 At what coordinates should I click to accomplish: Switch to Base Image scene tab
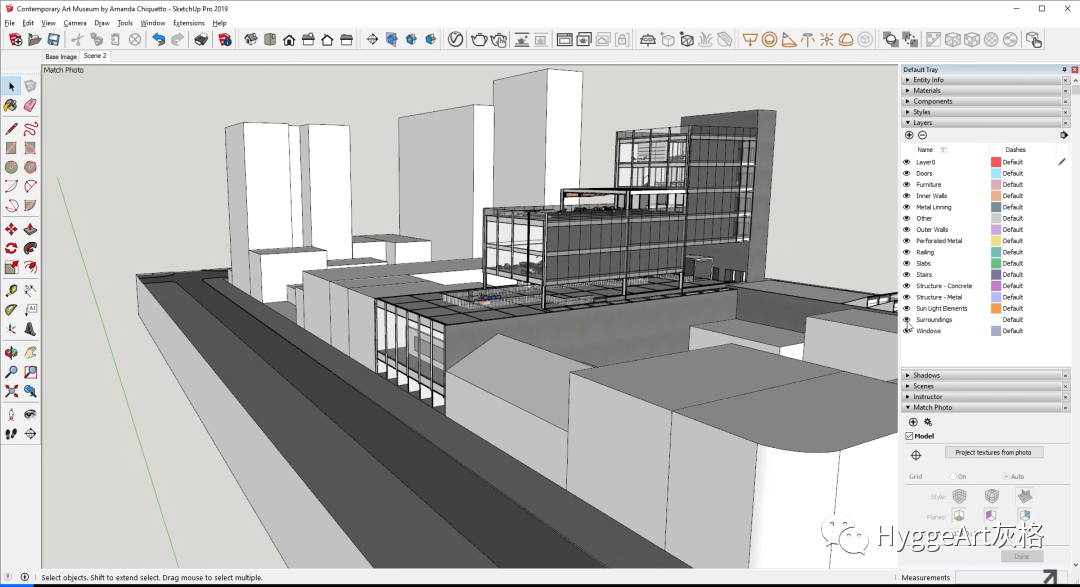(x=61, y=56)
